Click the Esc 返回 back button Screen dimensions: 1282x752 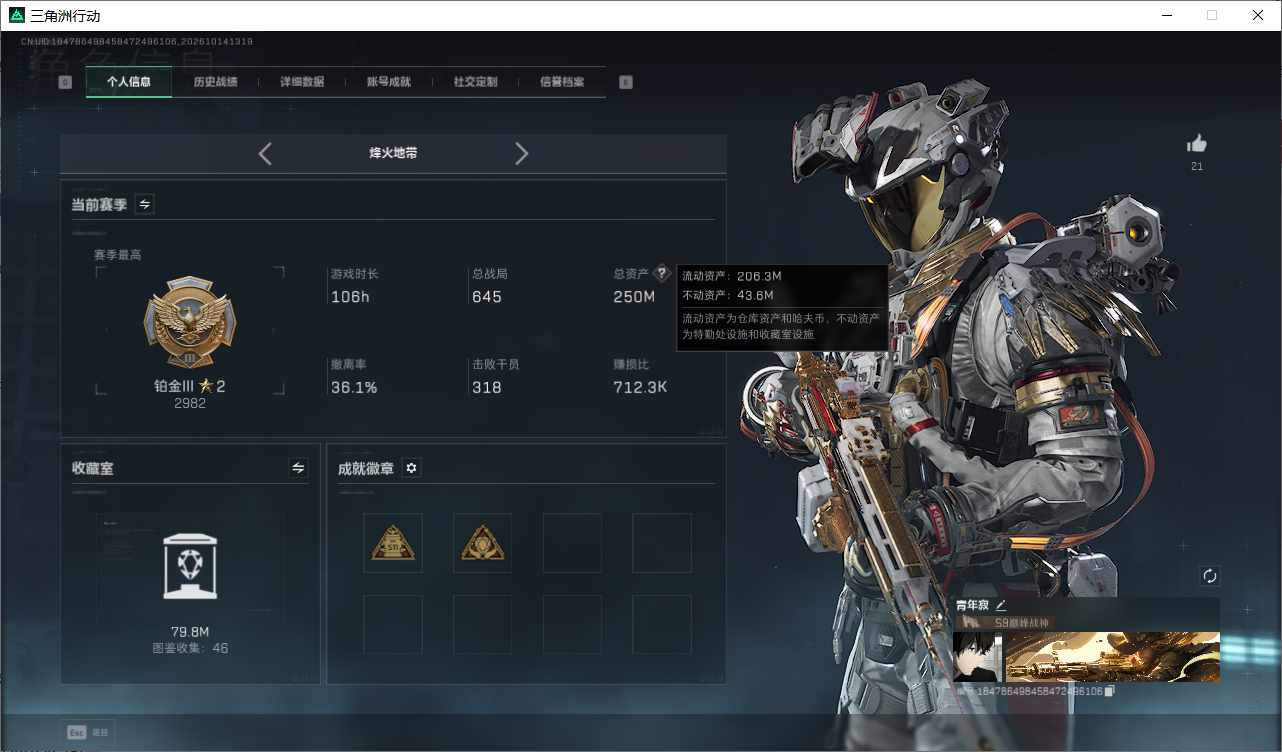pyautogui.click(x=87, y=733)
